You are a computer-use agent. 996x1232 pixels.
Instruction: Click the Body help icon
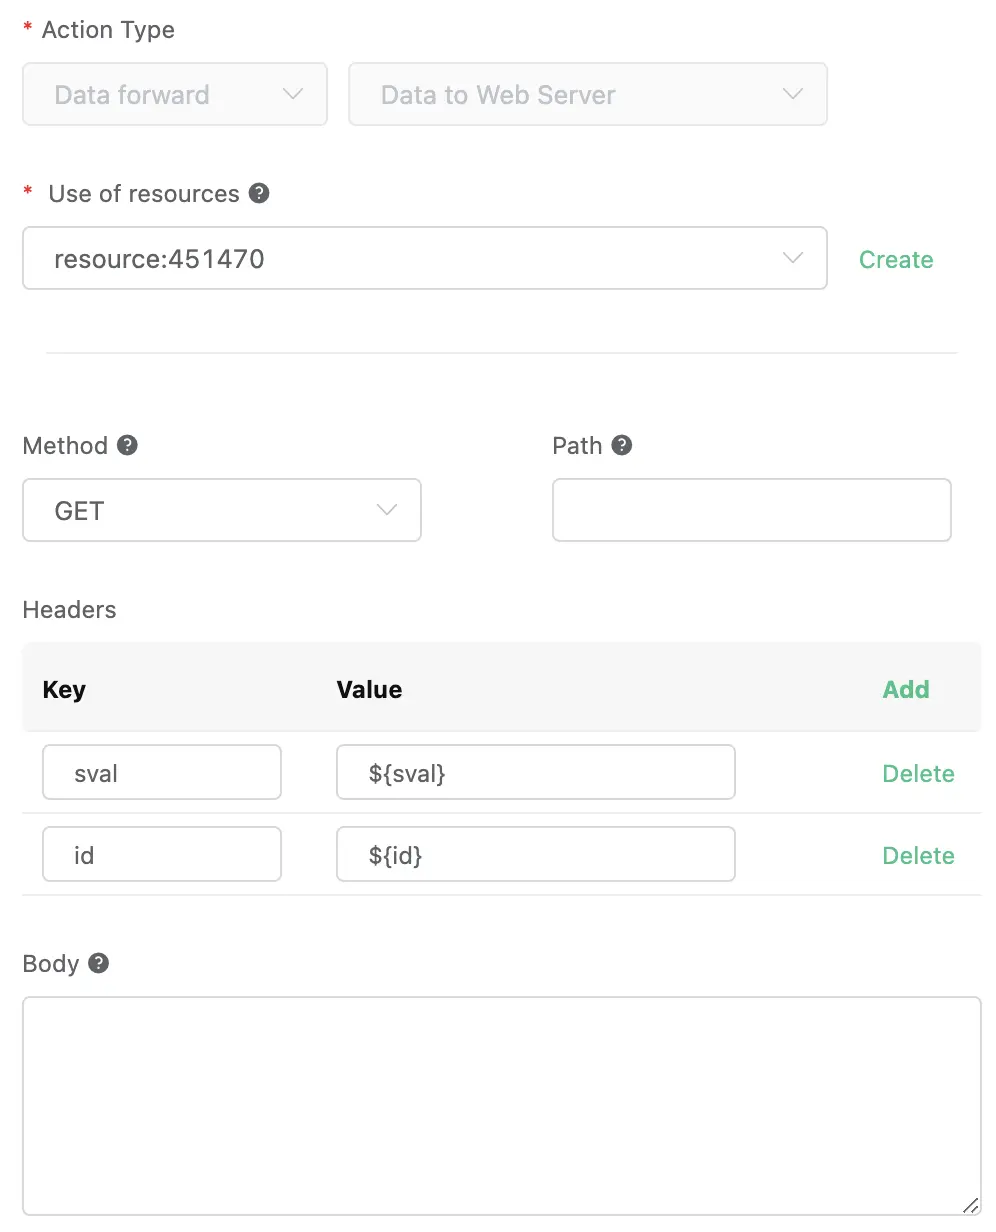pos(98,963)
